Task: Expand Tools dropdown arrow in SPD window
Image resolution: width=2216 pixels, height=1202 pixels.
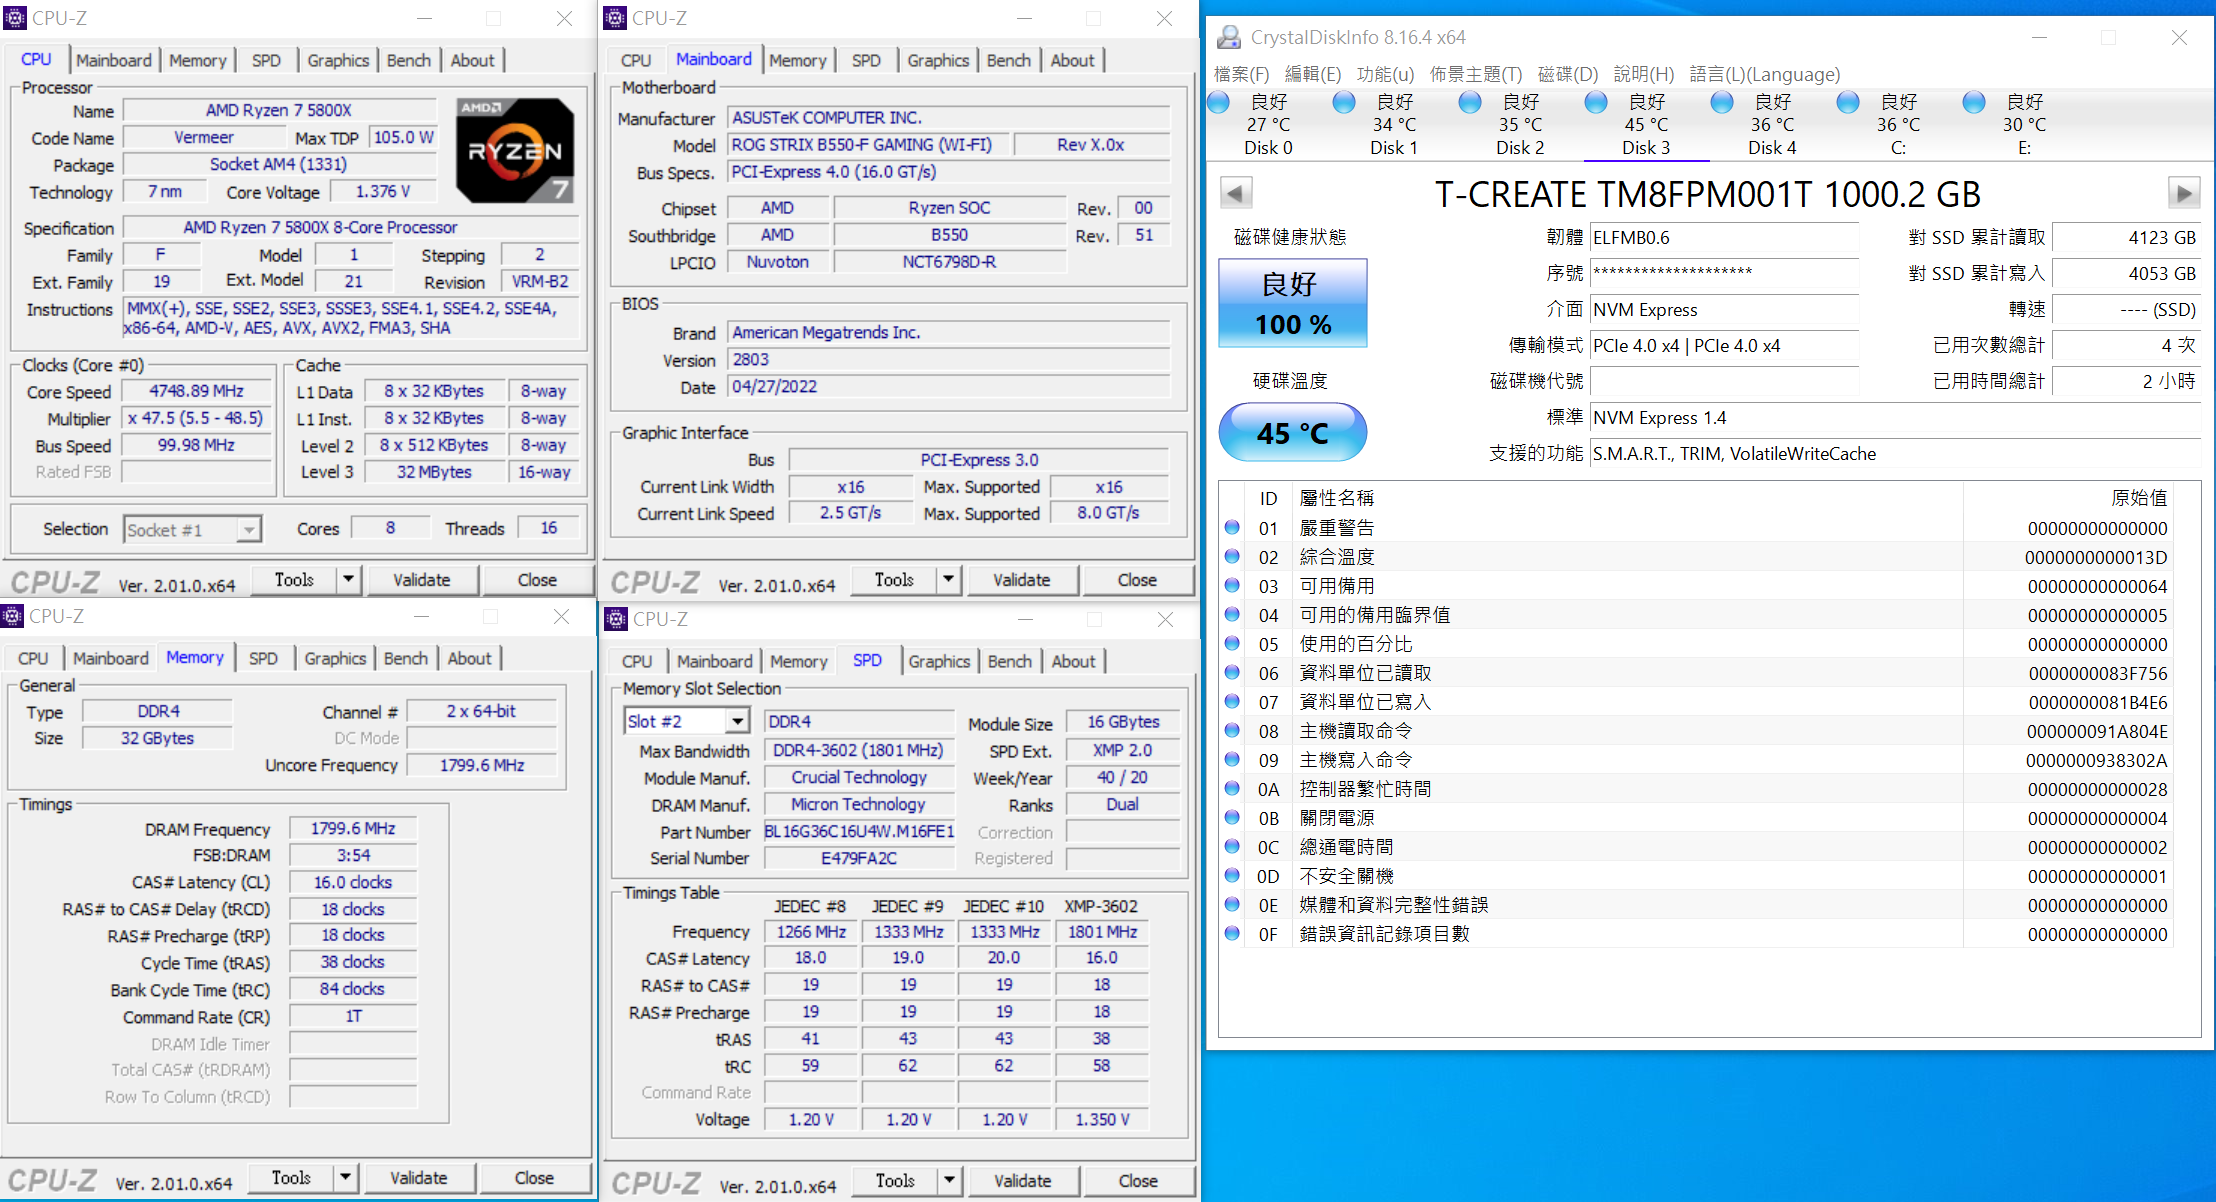Action: click(949, 1180)
